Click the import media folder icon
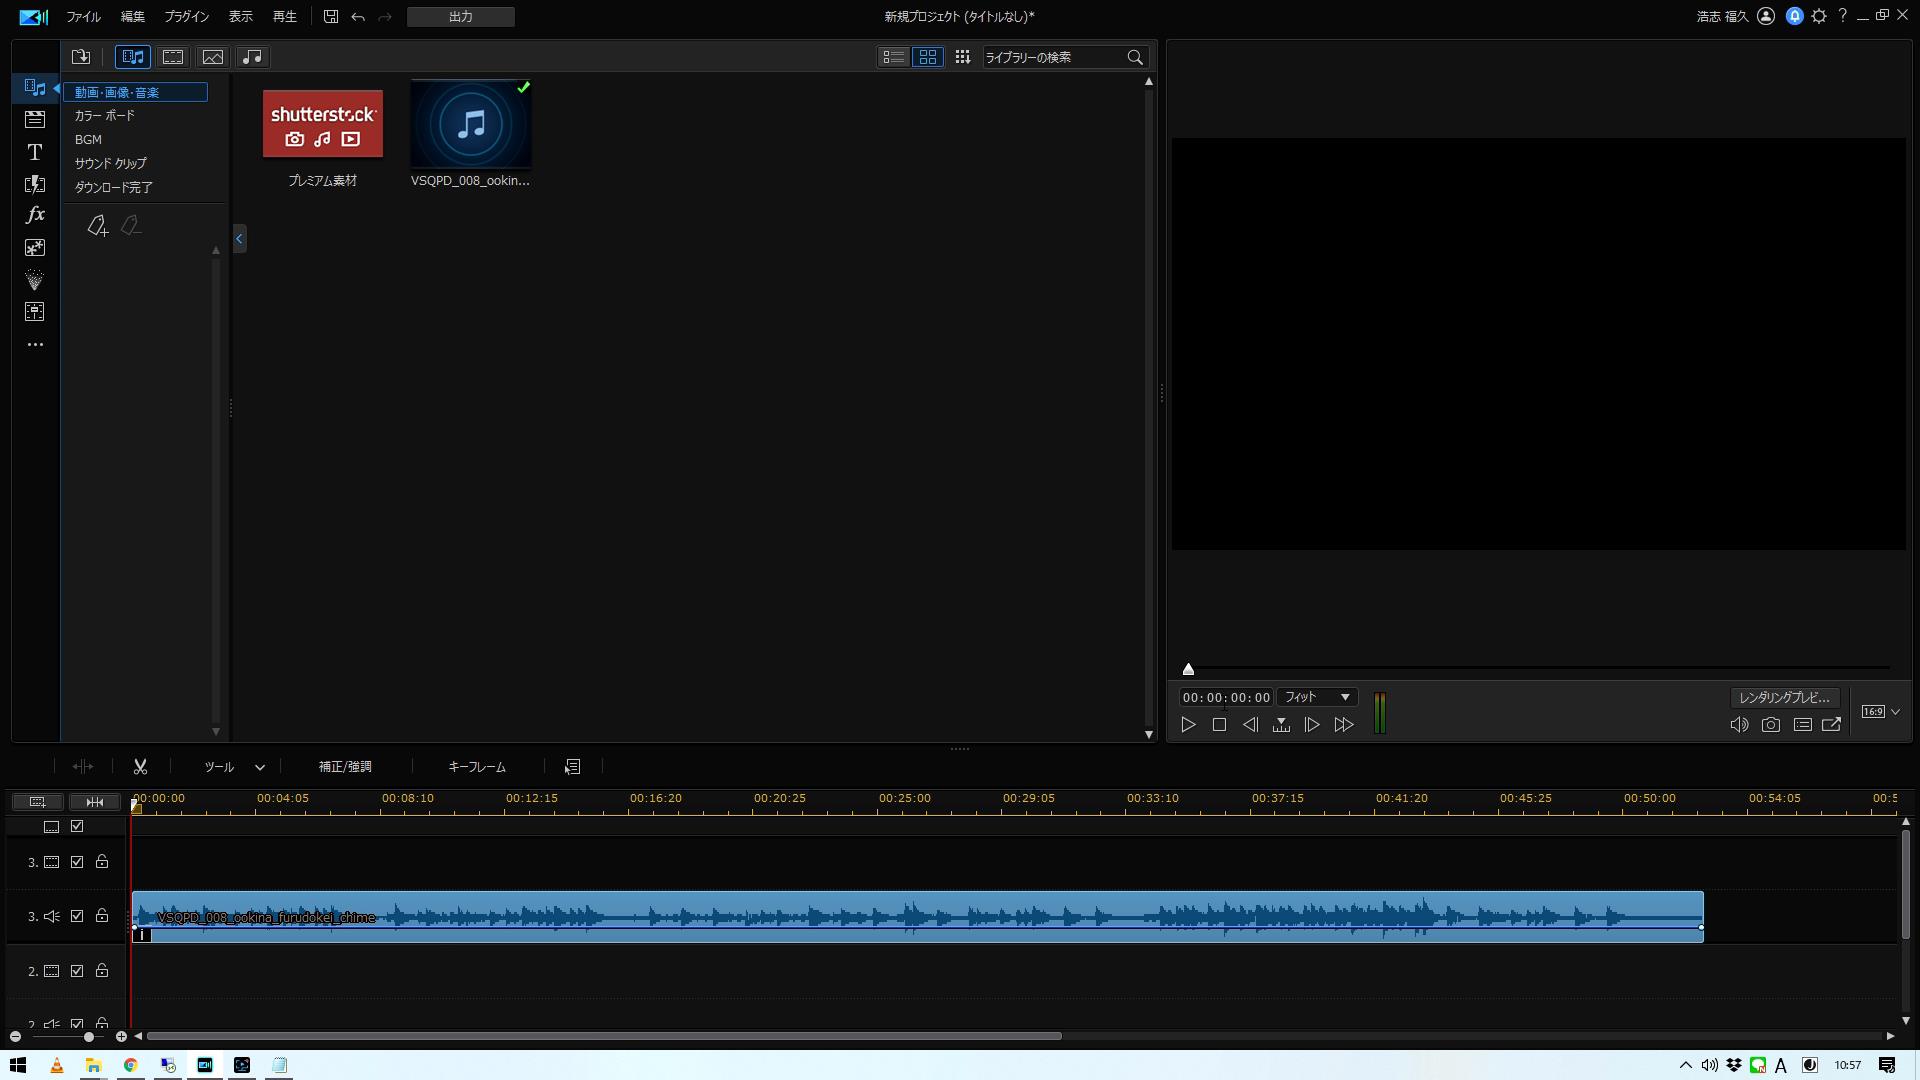 (81, 57)
